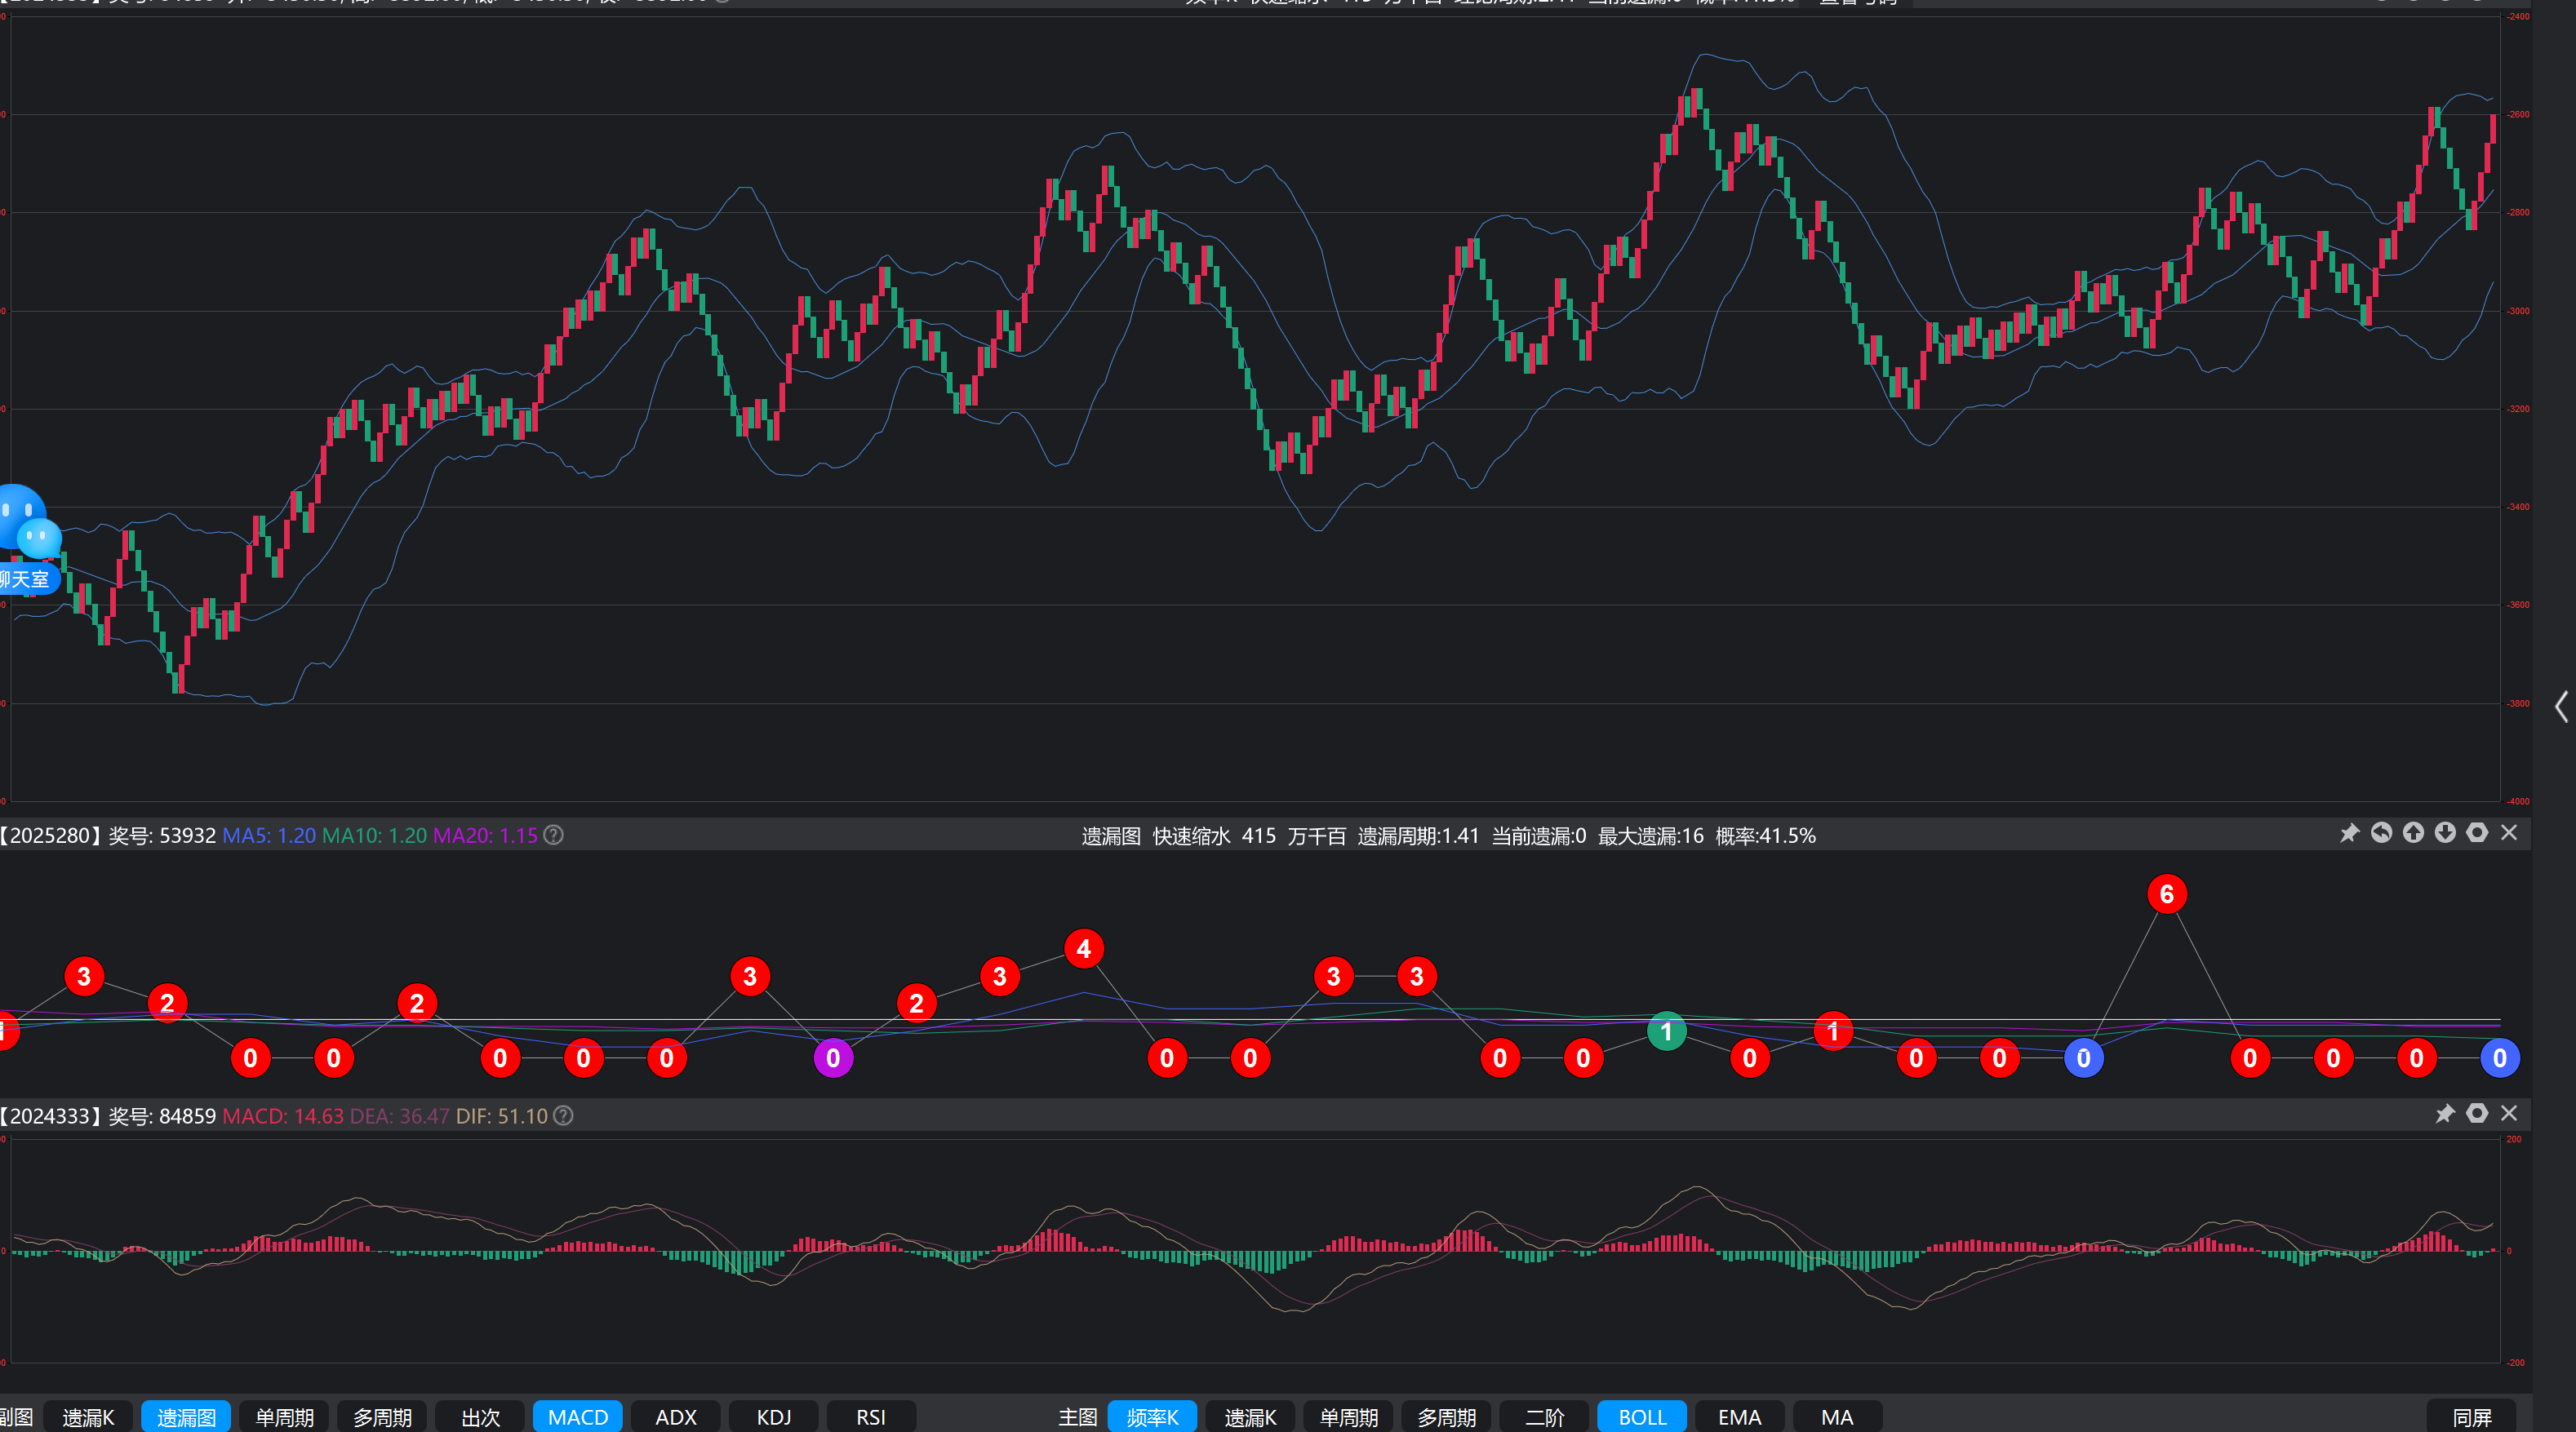2576x1432 pixels.
Task: Pin the MACD sub-chart panel
Action: pyautogui.click(x=2445, y=1114)
